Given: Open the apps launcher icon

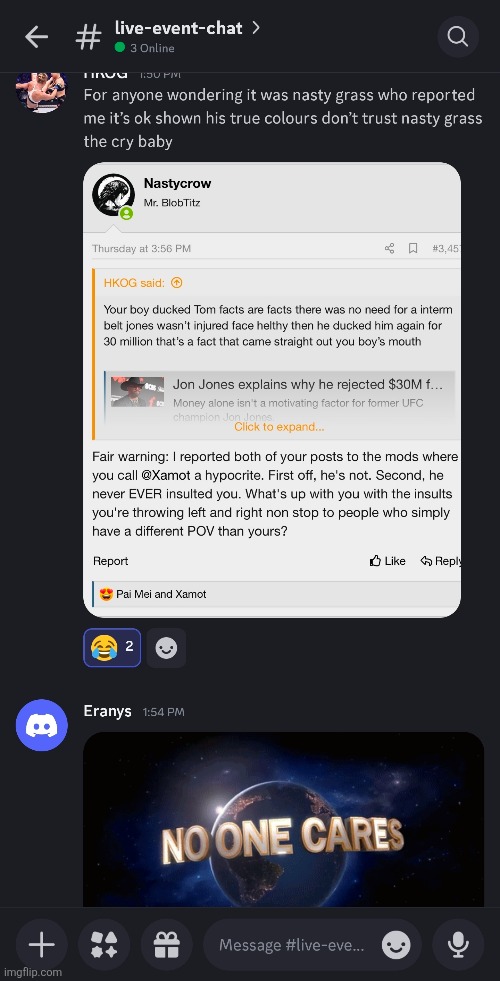Looking at the screenshot, I should coord(104,945).
